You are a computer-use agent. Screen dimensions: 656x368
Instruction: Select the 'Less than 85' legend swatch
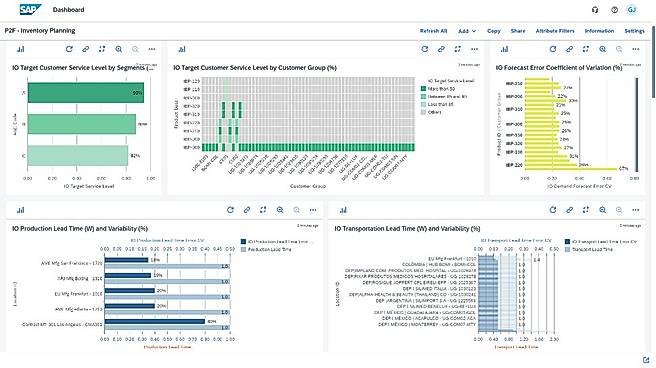tap(423, 104)
